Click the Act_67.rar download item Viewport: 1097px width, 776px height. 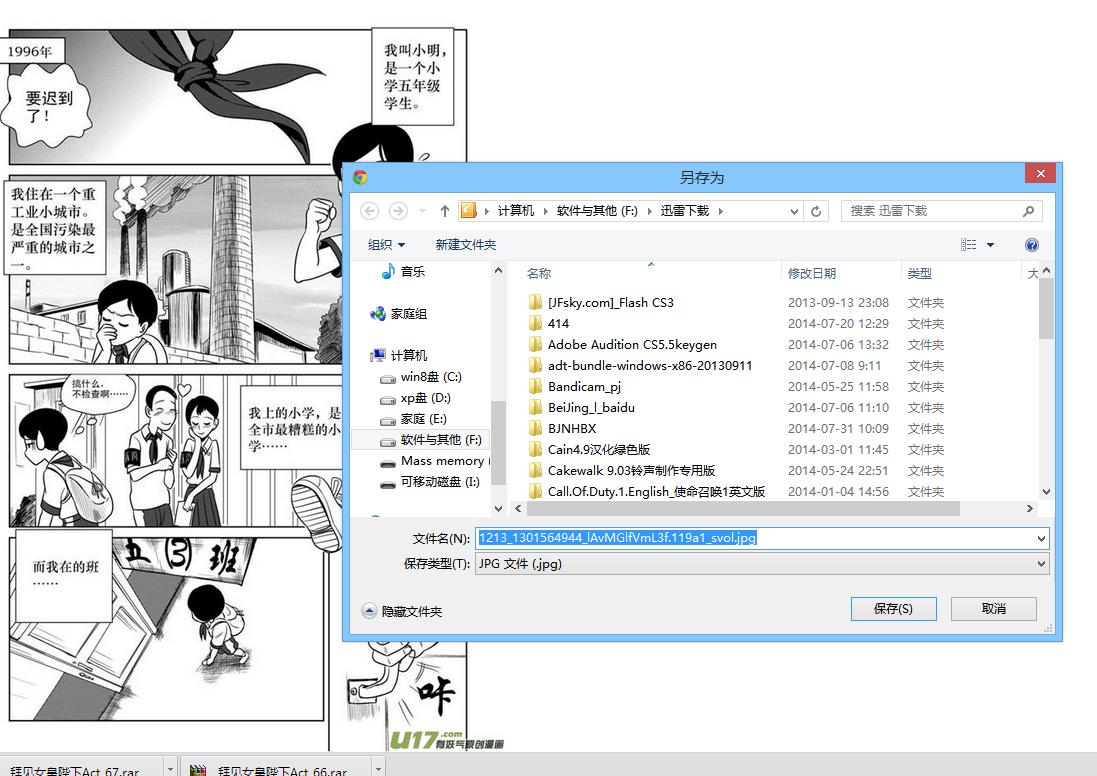point(82,768)
